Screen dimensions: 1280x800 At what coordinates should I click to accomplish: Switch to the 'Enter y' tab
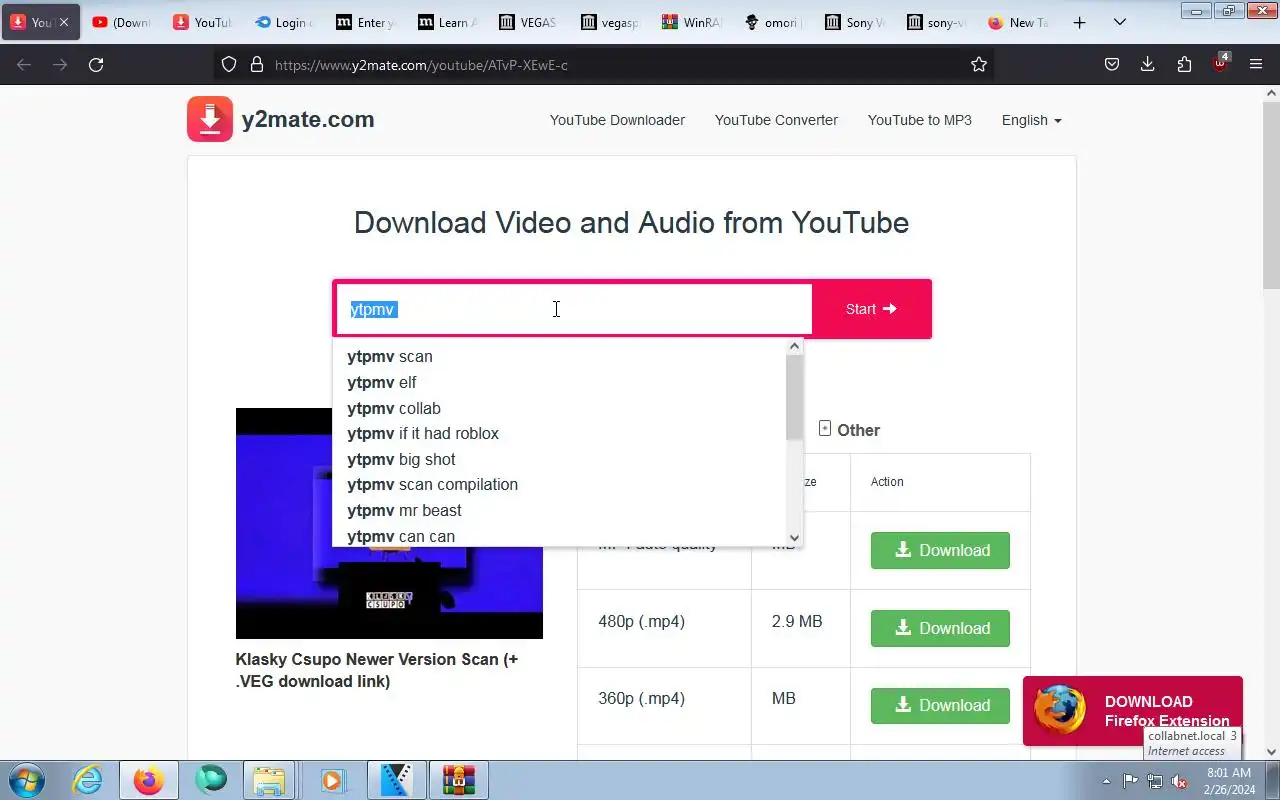[x=366, y=22]
